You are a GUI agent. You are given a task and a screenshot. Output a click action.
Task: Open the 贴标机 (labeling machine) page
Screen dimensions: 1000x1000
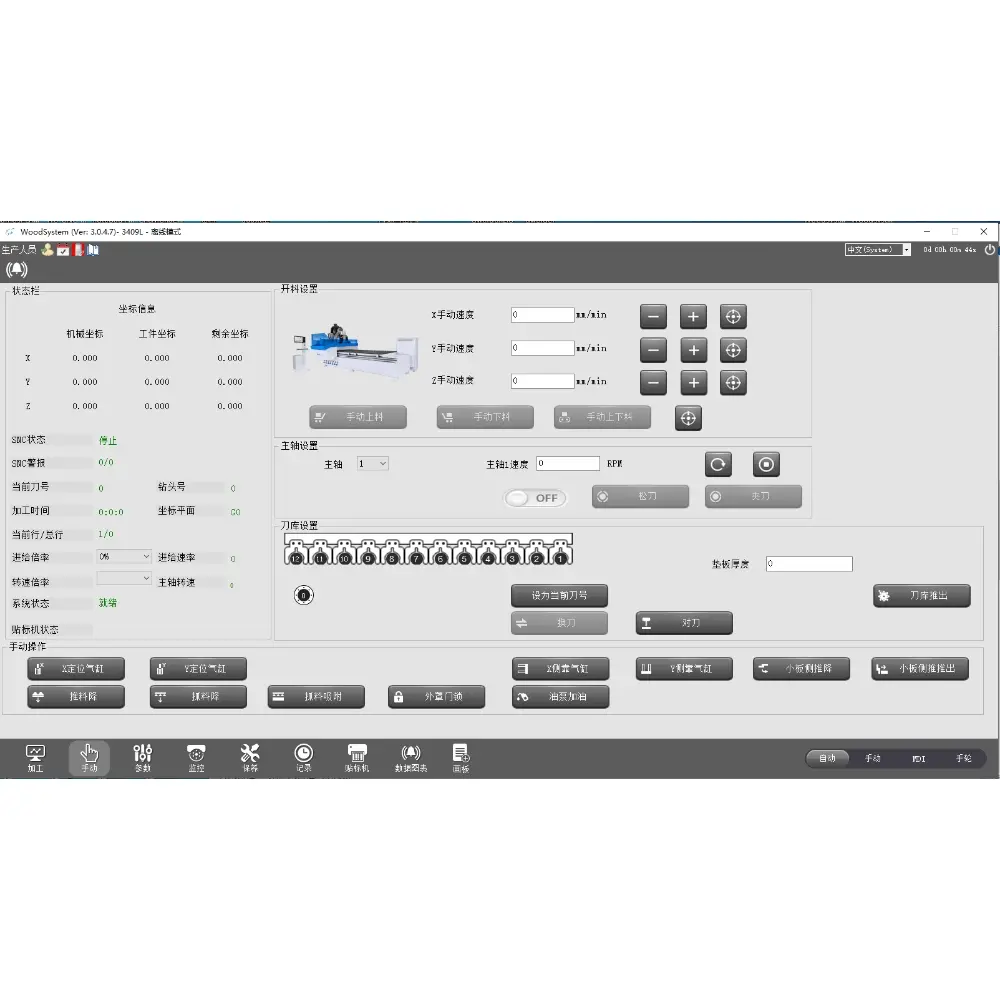click(357, 758)
